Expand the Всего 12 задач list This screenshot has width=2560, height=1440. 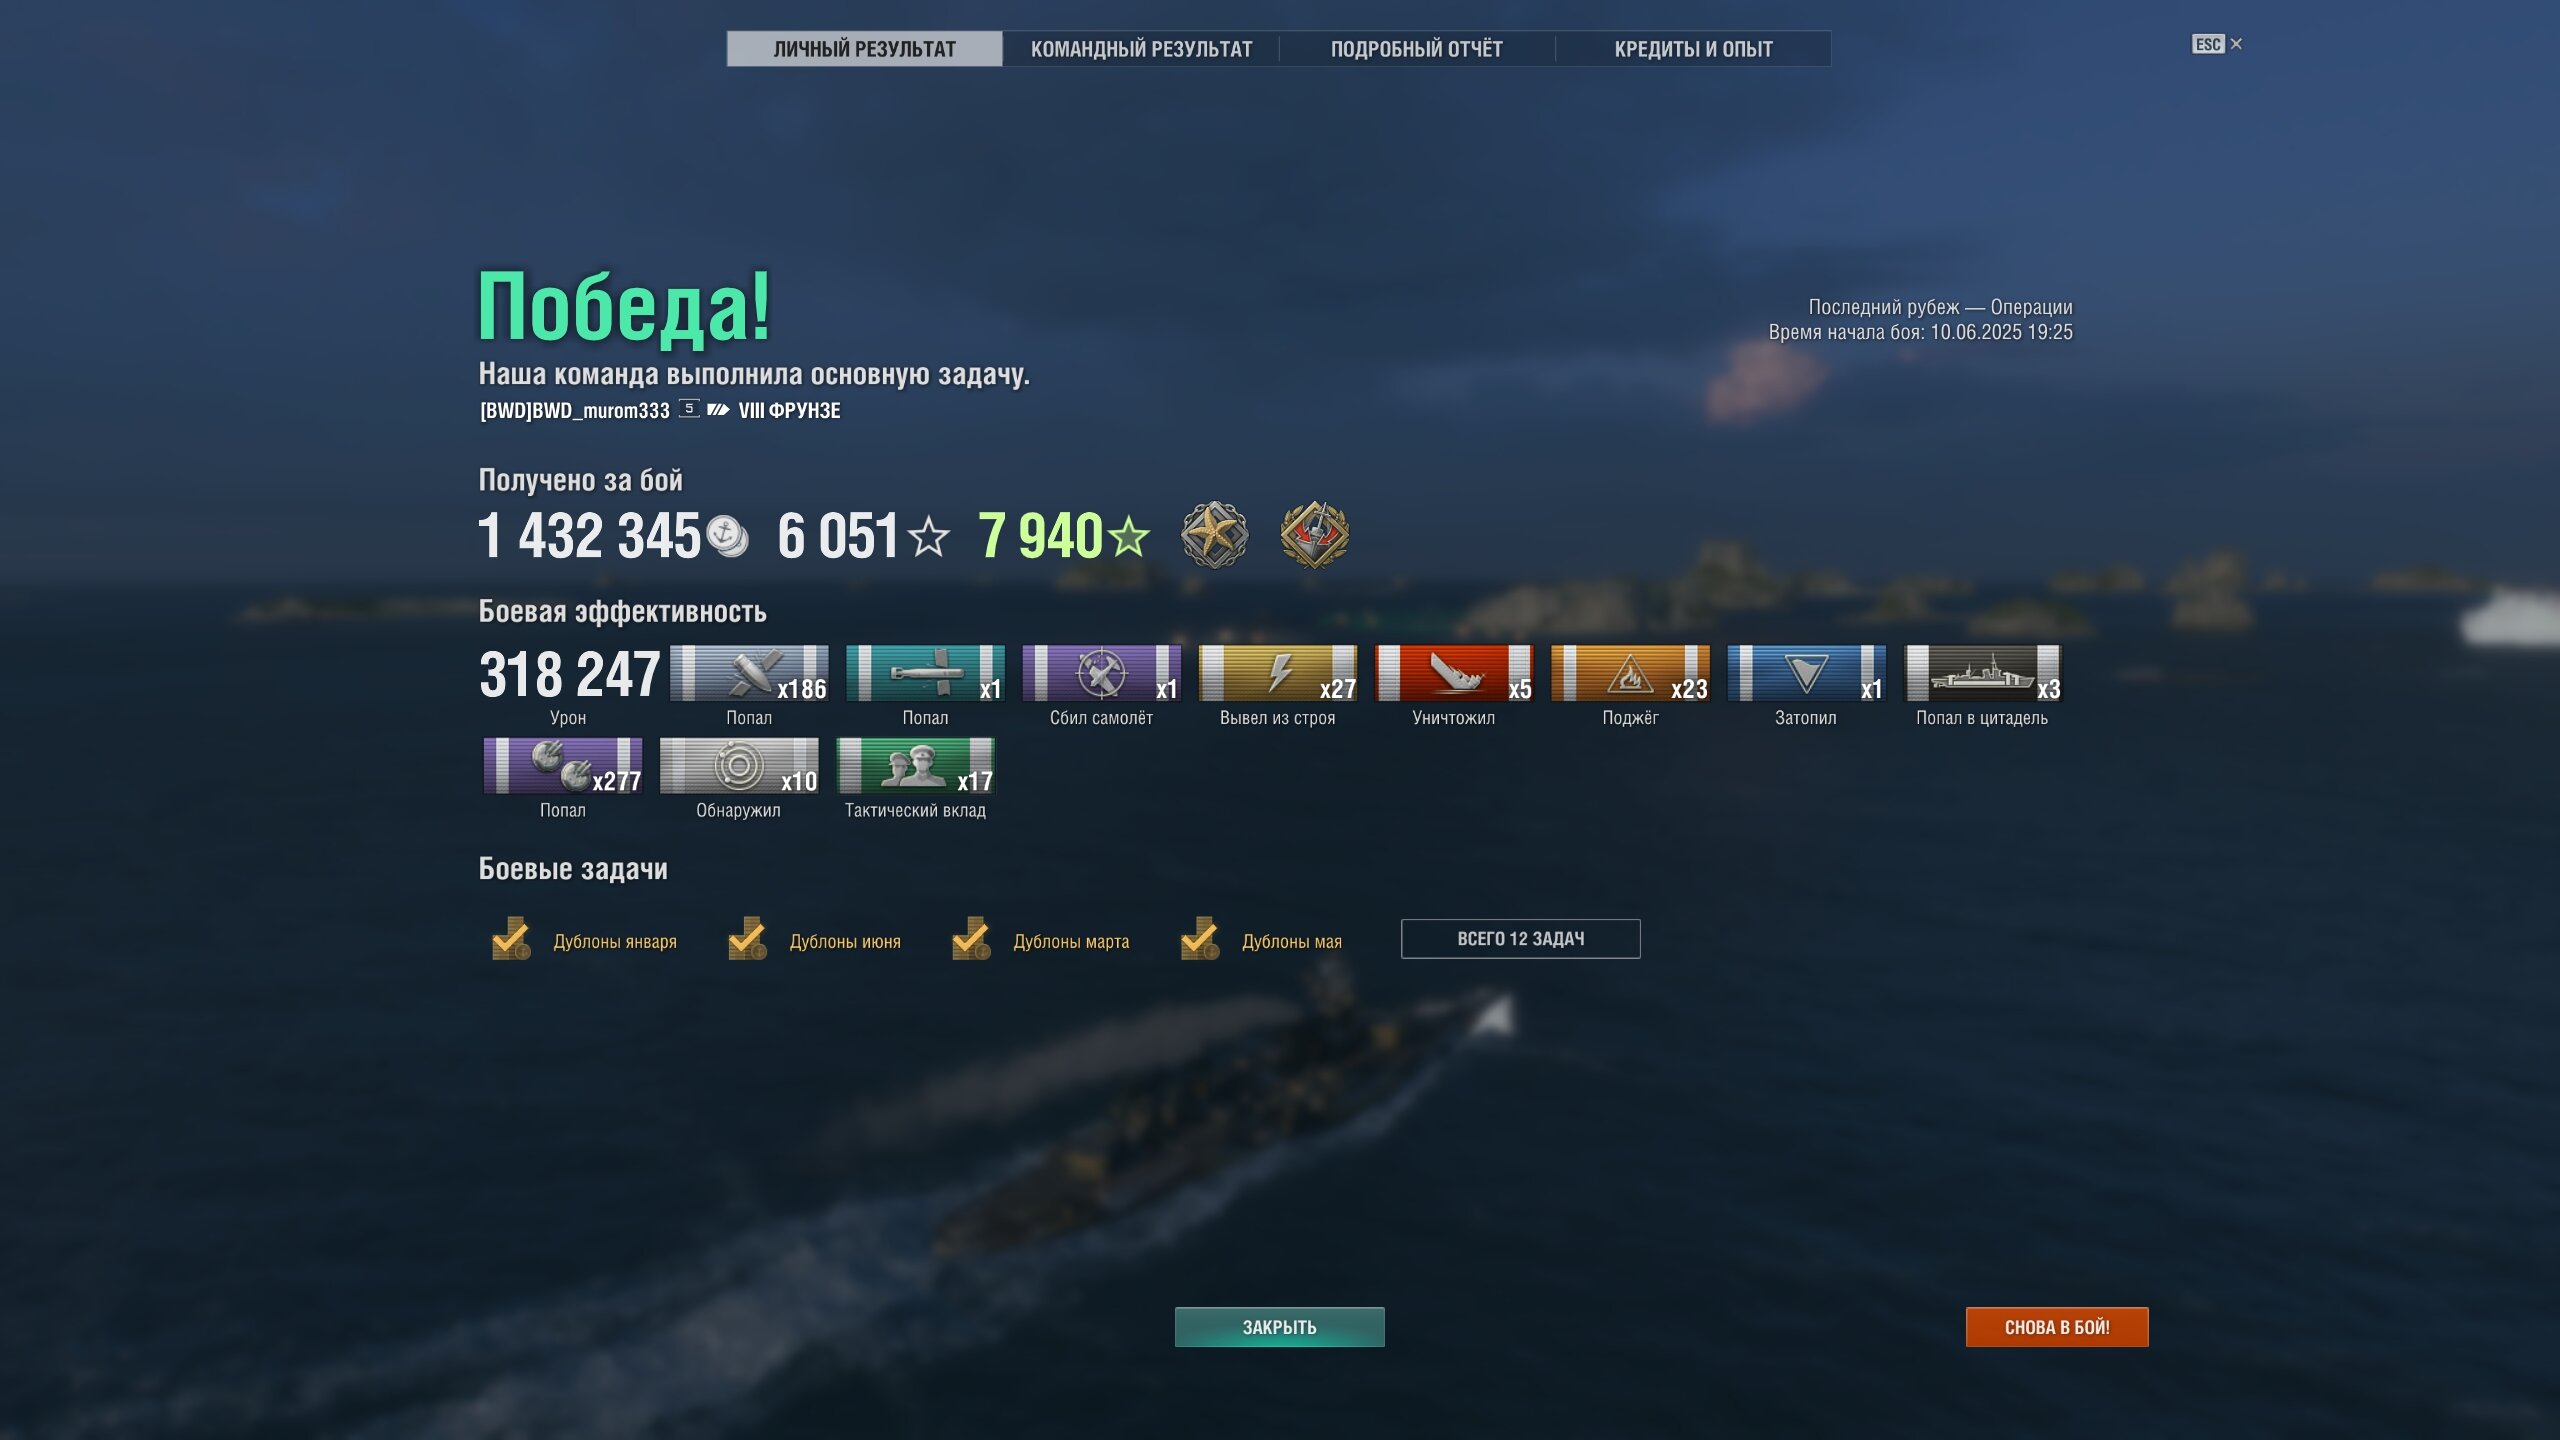tap(1520, 939)
